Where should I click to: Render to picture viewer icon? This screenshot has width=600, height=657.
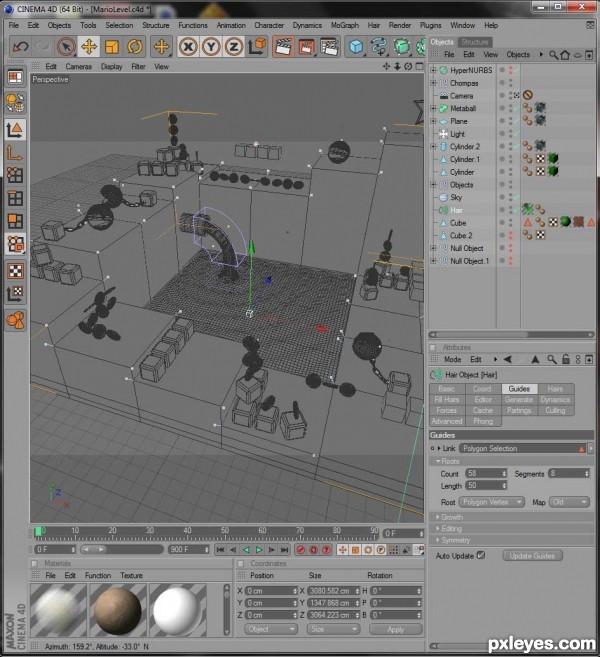pyautogui.click(x=306, y=47)
